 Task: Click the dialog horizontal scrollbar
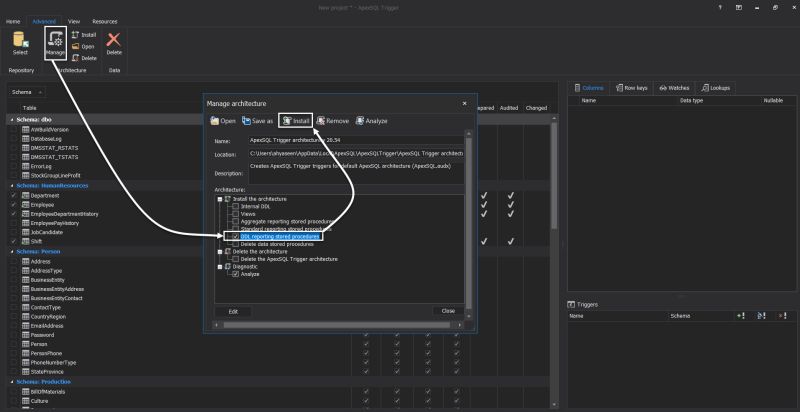pyautogui.click(x=337, y=325)
